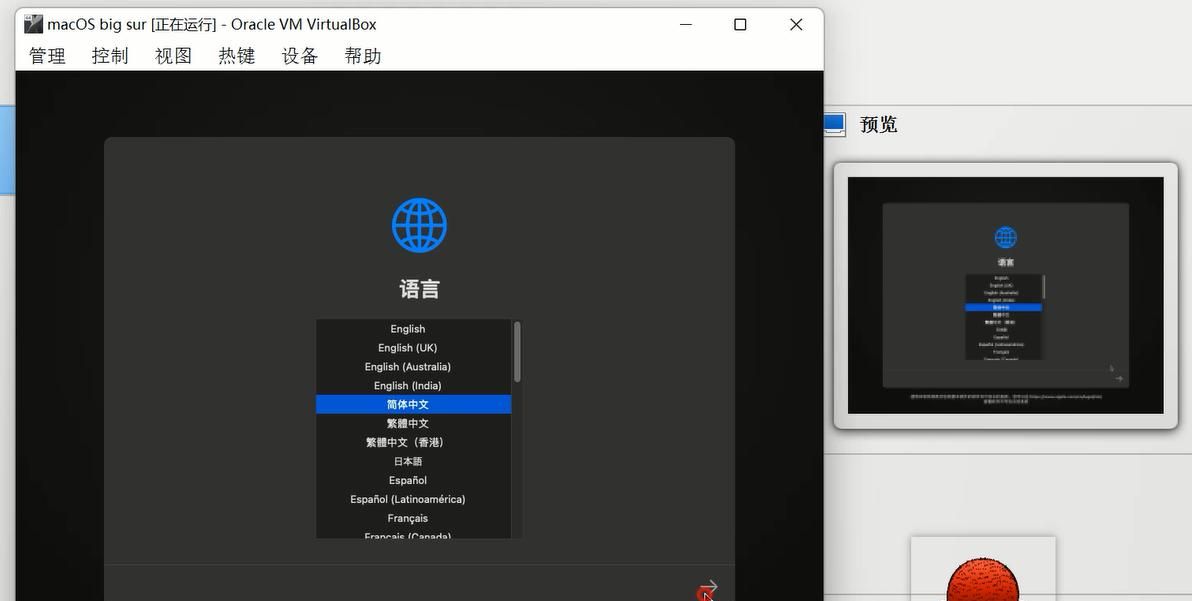The image size is (1192, 601).
Task: Choose Español (Latinoamérica) in the list
Action: click(408, 499)
